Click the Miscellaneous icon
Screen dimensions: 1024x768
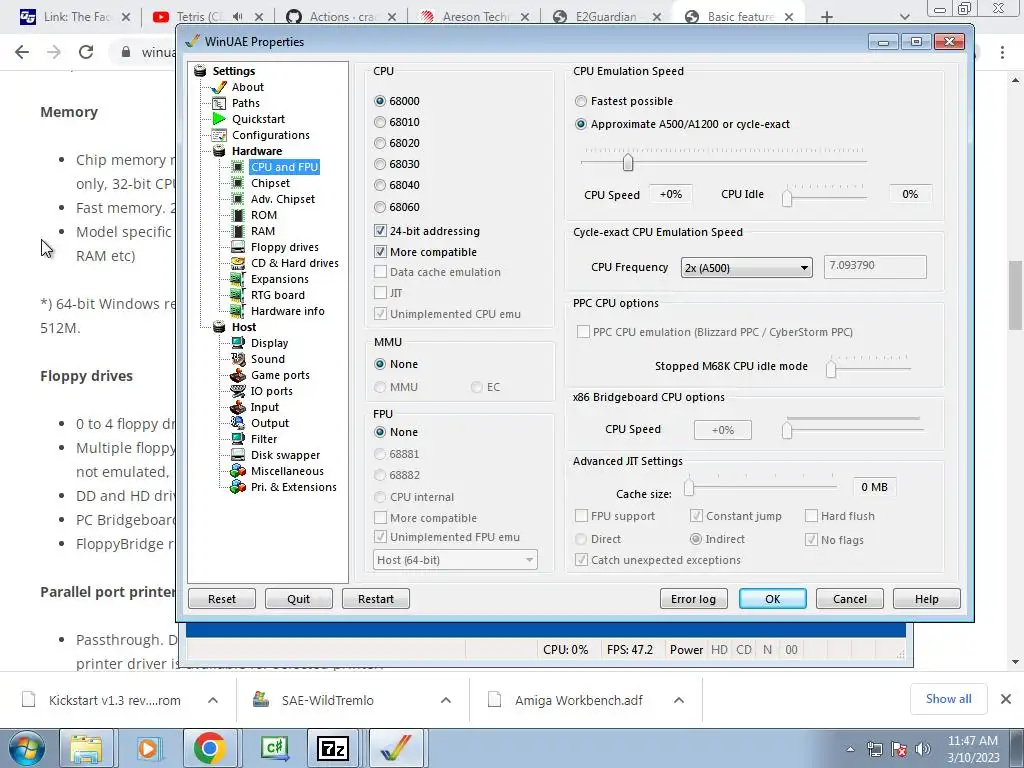(x=238, y=471)
